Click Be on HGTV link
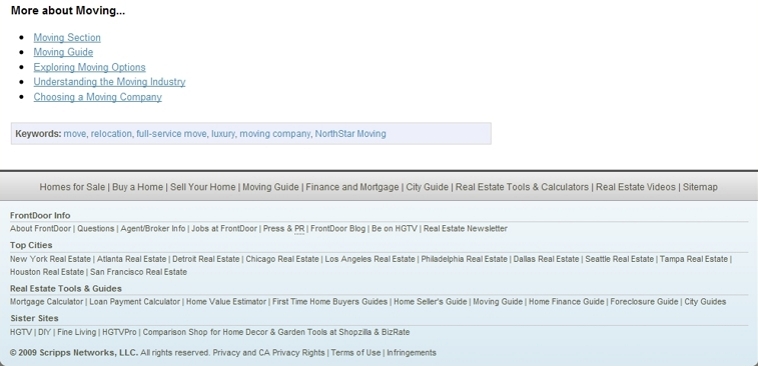Image resolution: width=758 pixels, height=366 pixels. pyautogui.click(x=394, y=229)
